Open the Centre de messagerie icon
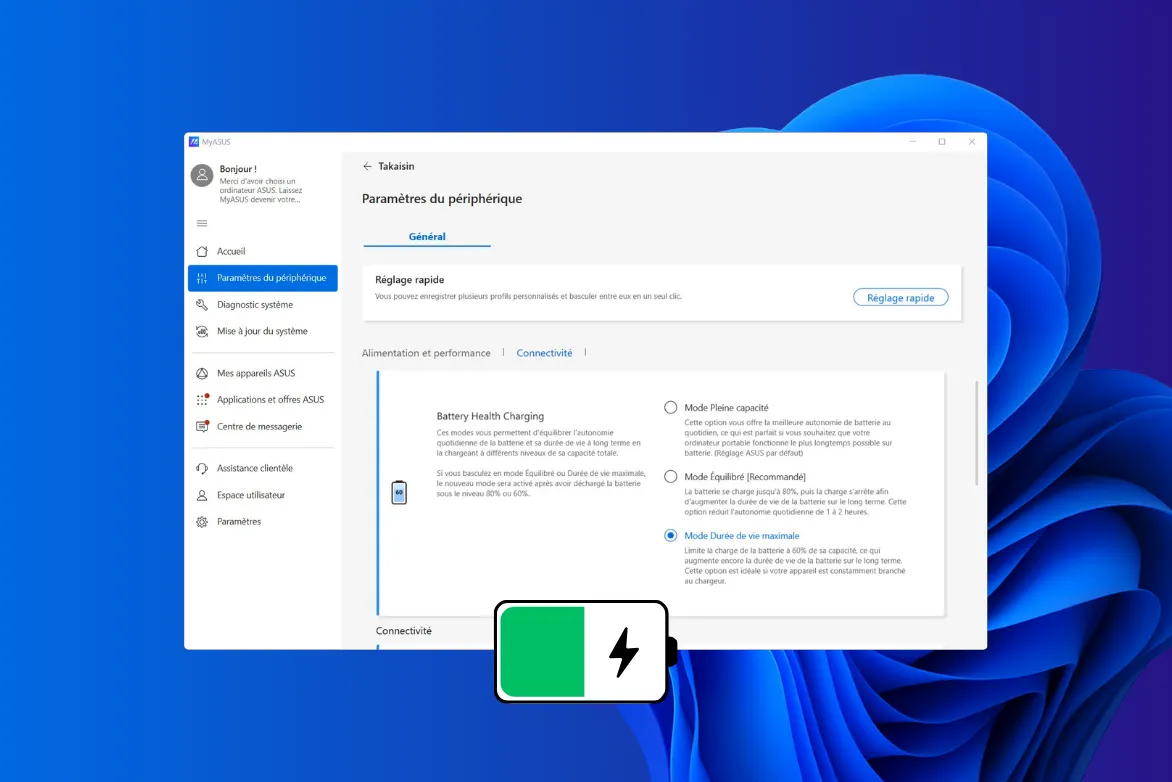The image size is (1172, 782). coord(202,427)
